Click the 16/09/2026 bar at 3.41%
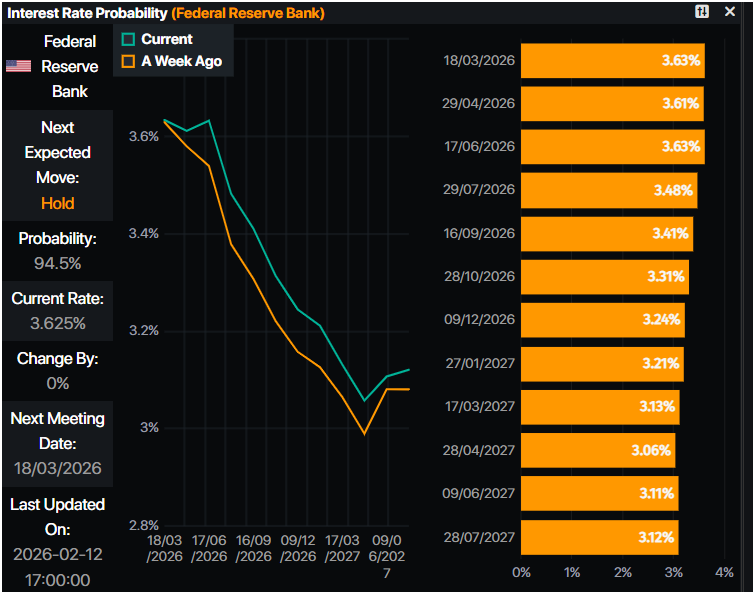The height and width of the screenshot is (594, 755). [x=607, y=234]
